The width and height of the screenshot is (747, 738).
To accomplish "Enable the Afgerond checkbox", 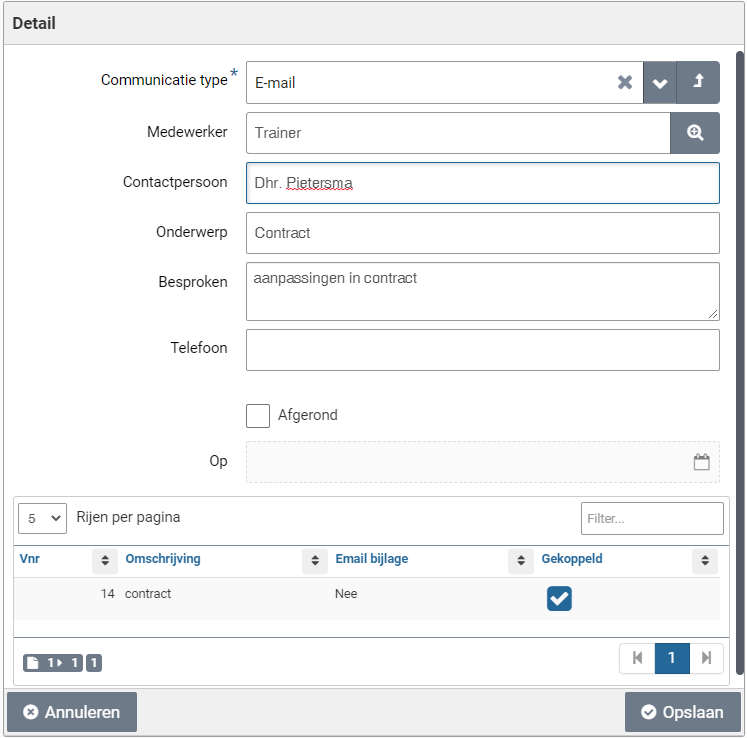I will pos(258,416).
